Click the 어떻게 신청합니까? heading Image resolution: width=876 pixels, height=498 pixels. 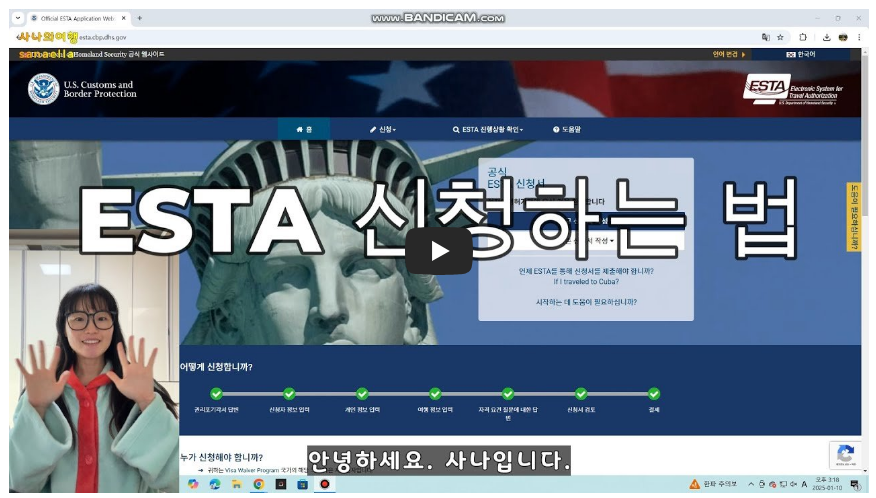click(x=216, y=367)
